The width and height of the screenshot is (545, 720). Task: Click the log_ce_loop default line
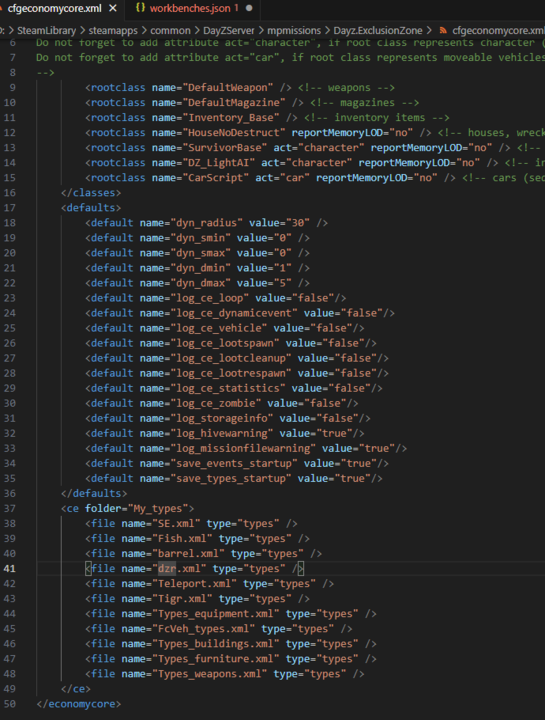(x=215, y=298)
